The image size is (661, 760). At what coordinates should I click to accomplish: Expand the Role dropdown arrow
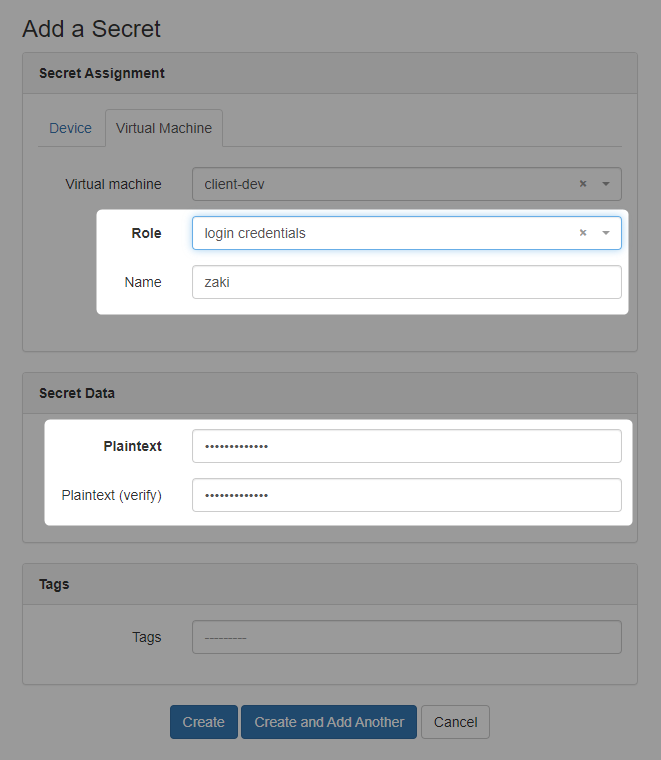606,233
